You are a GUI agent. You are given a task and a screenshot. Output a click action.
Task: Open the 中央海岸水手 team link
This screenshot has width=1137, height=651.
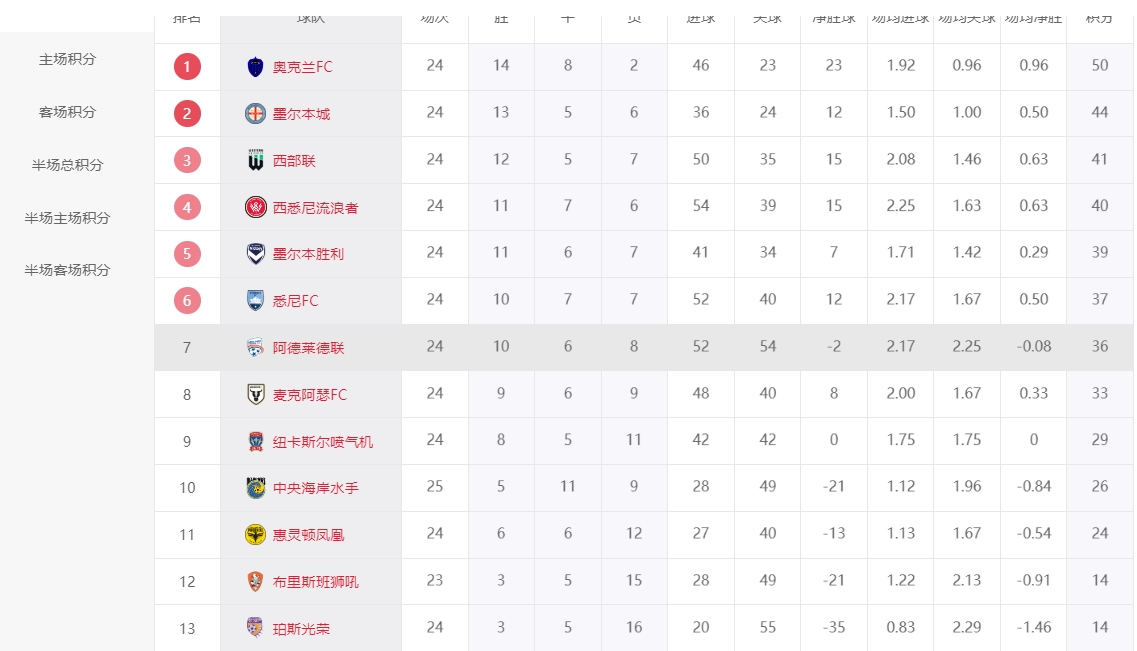pos(315,488)
